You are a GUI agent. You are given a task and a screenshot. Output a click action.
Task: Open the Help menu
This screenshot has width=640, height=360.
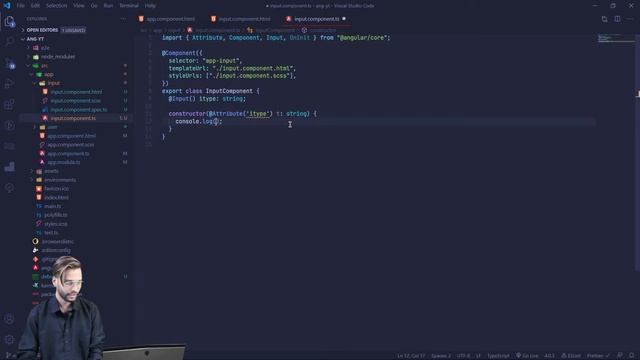[150, 6]
